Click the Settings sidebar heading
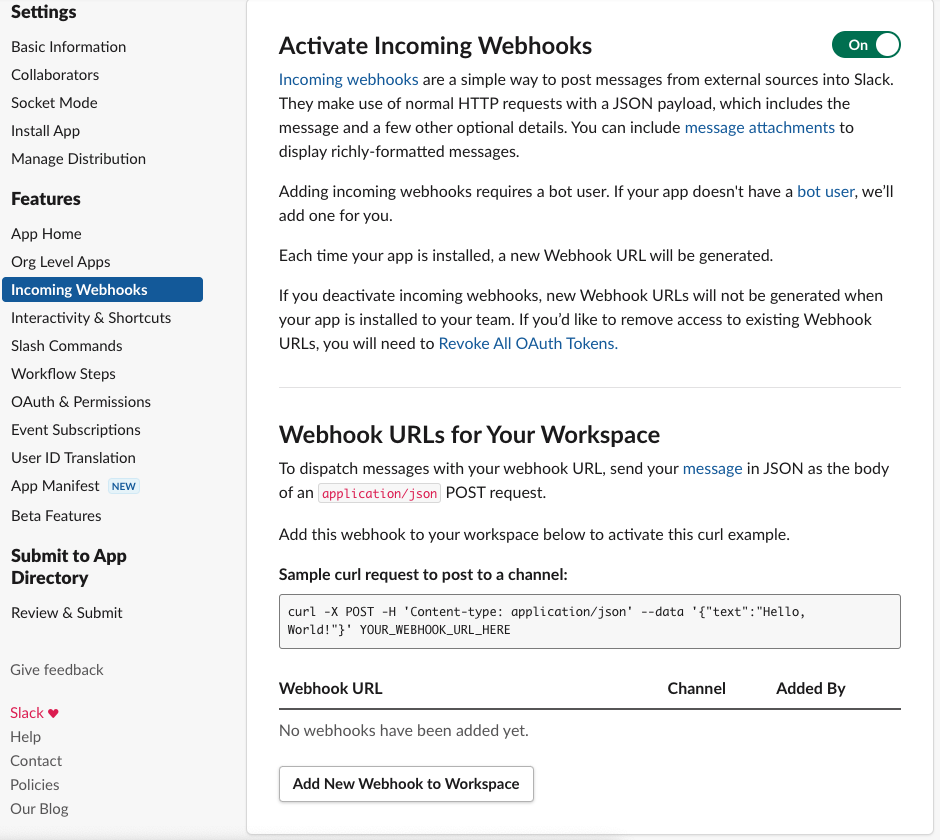Image resolution: width=940 pixels, height=840 pixels. [43, 12]
